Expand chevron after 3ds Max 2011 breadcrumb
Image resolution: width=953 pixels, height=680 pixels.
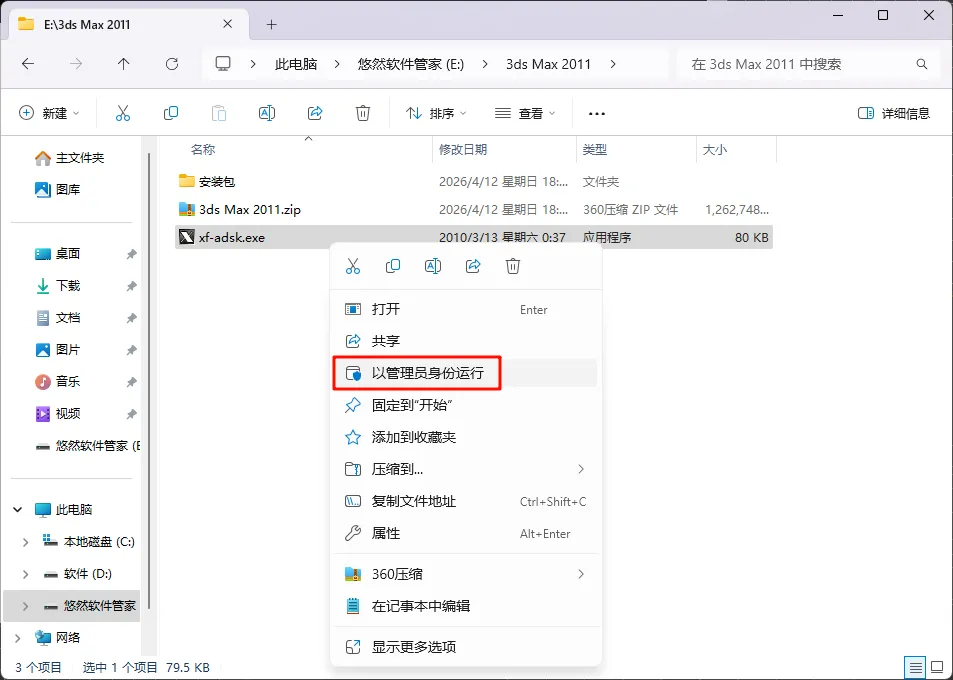(x=613, y=64)
